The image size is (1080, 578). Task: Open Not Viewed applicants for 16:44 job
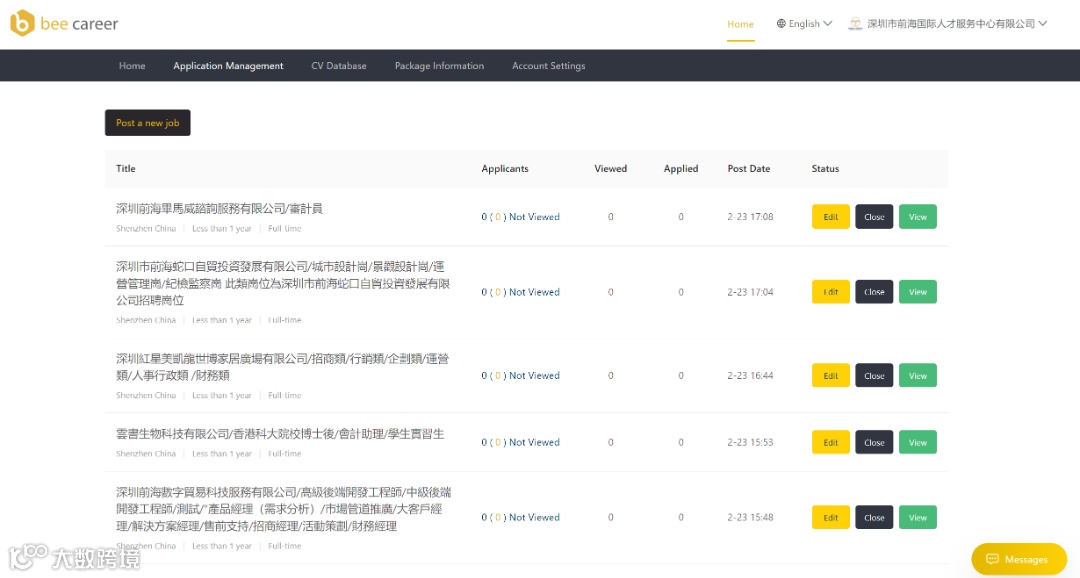pos(521,375)
